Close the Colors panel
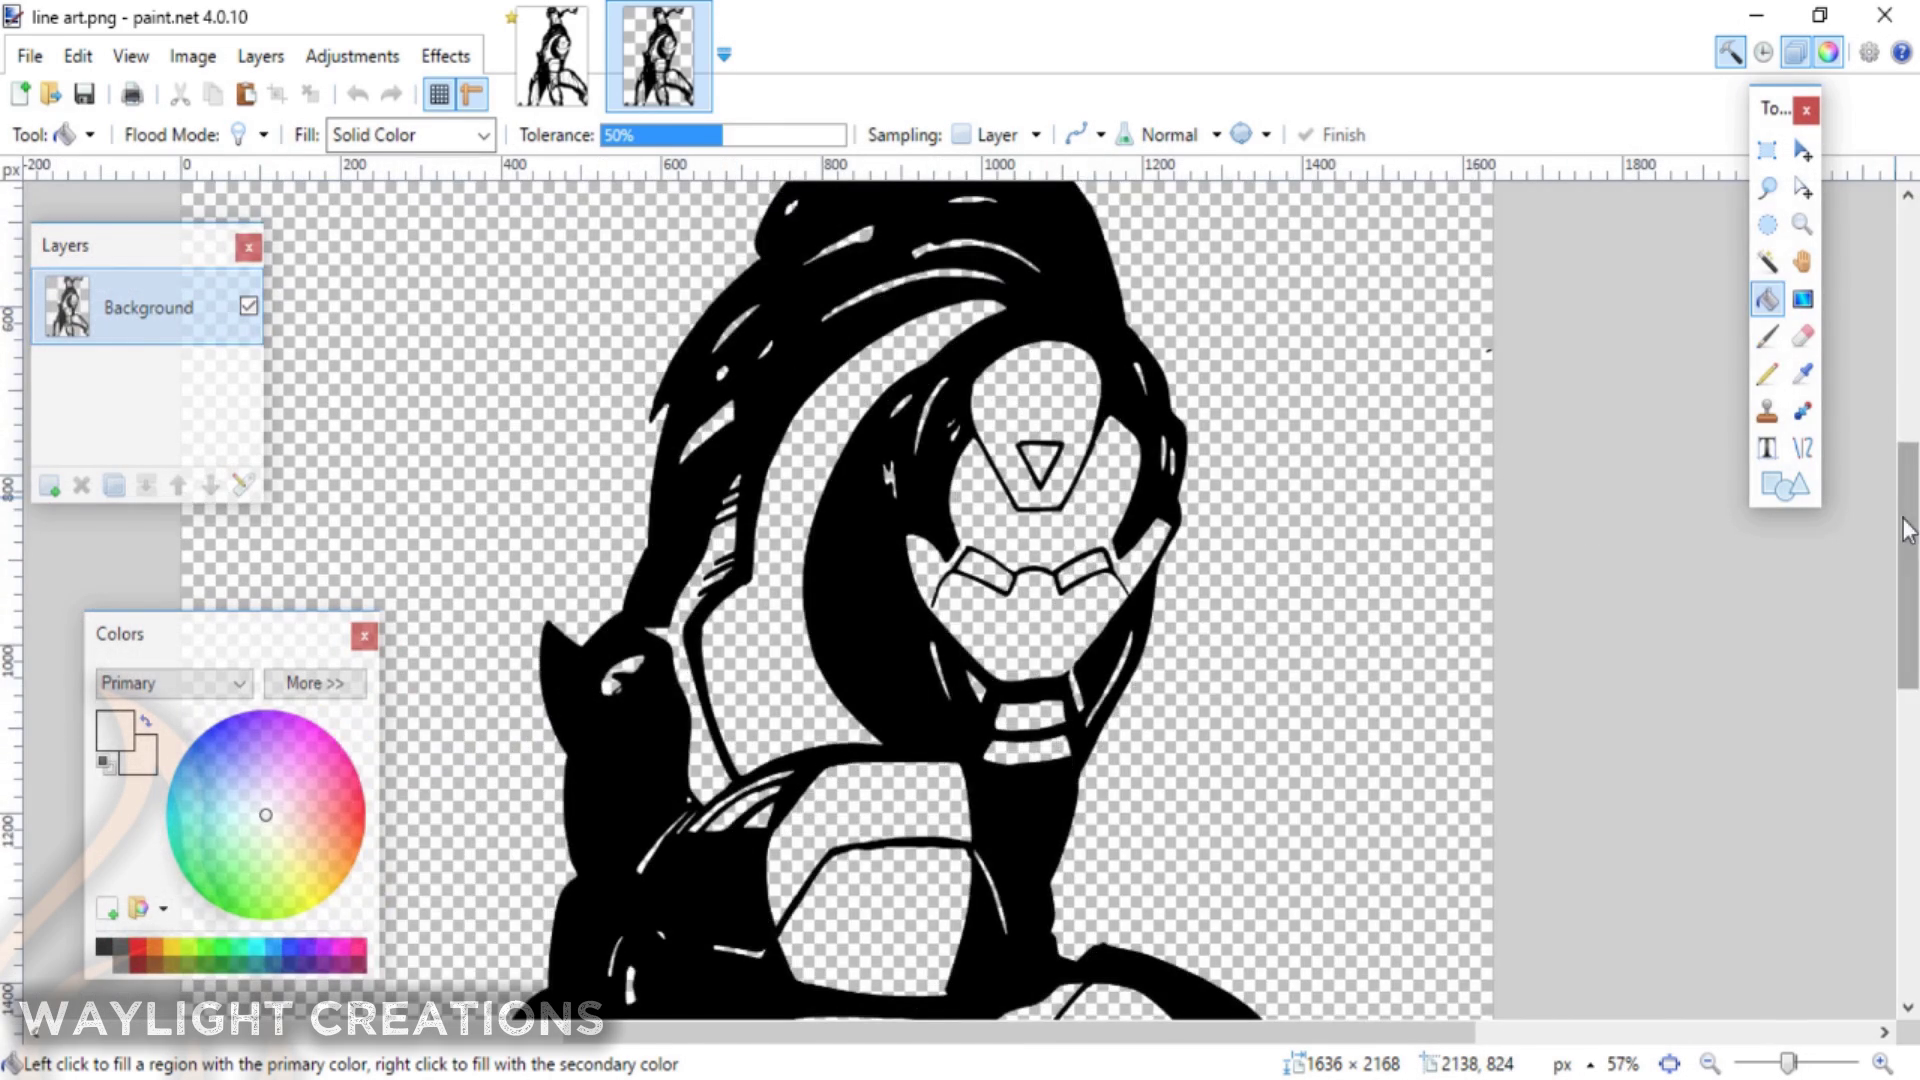Viewport: 1920px width, 1080px height. 364,636
